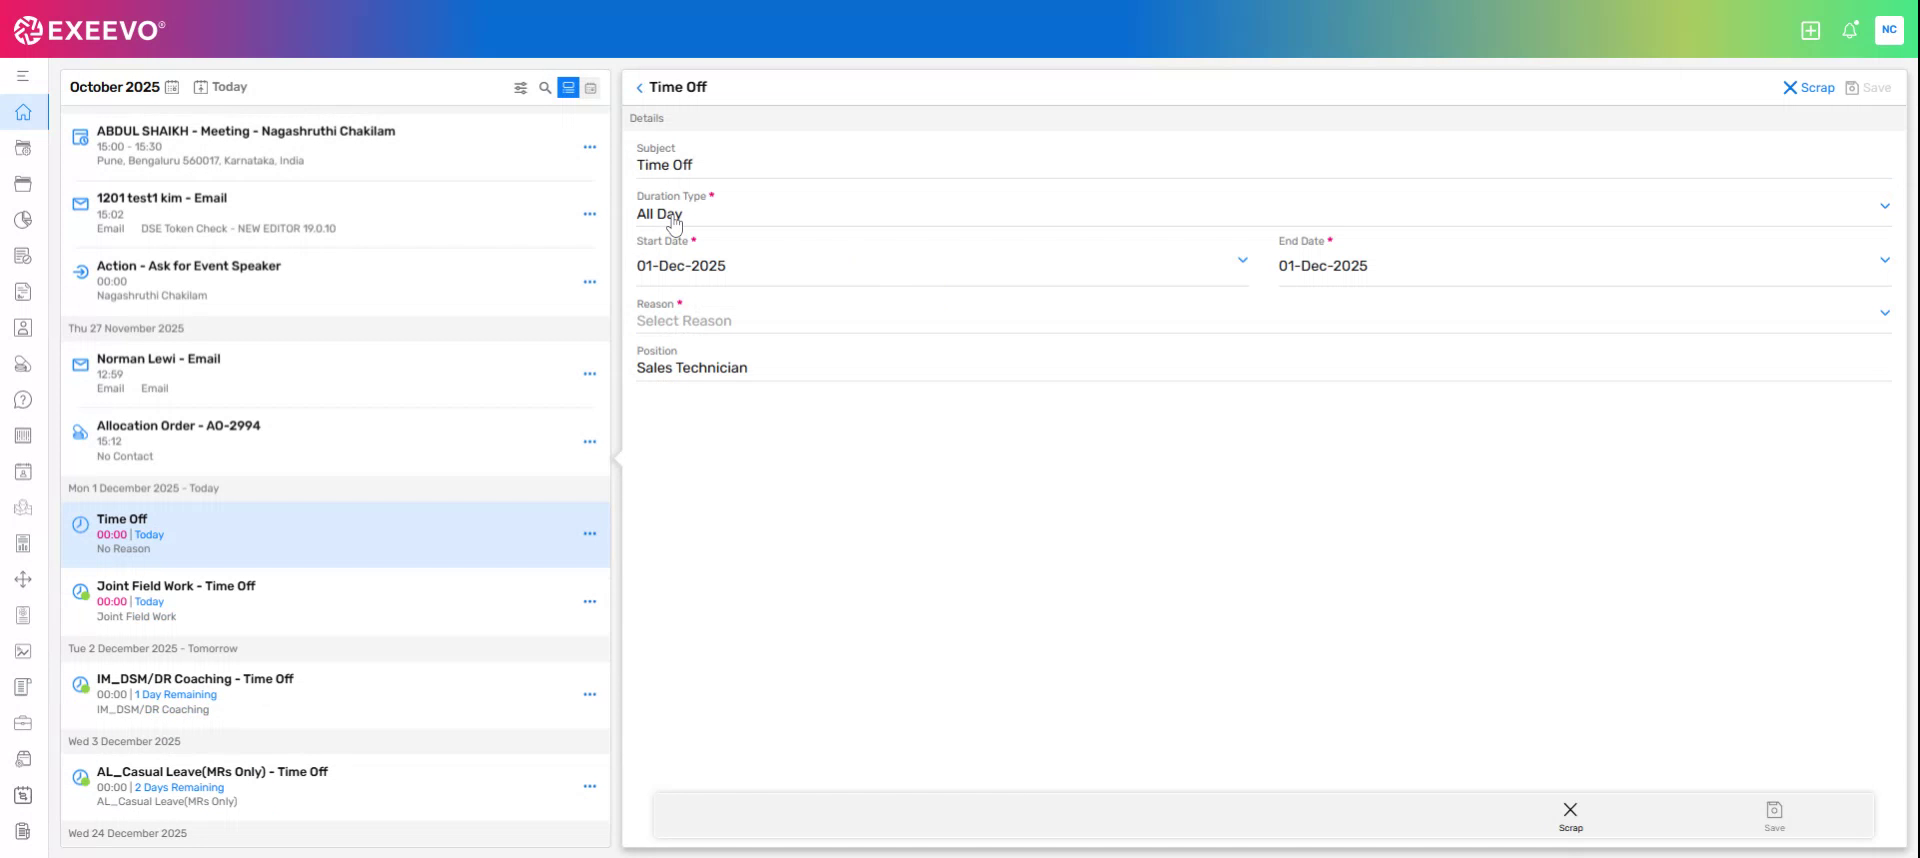The image size is (1920, 858).
Task: Open options for Norman Lewi email
Action: click(x=590, y=374)
